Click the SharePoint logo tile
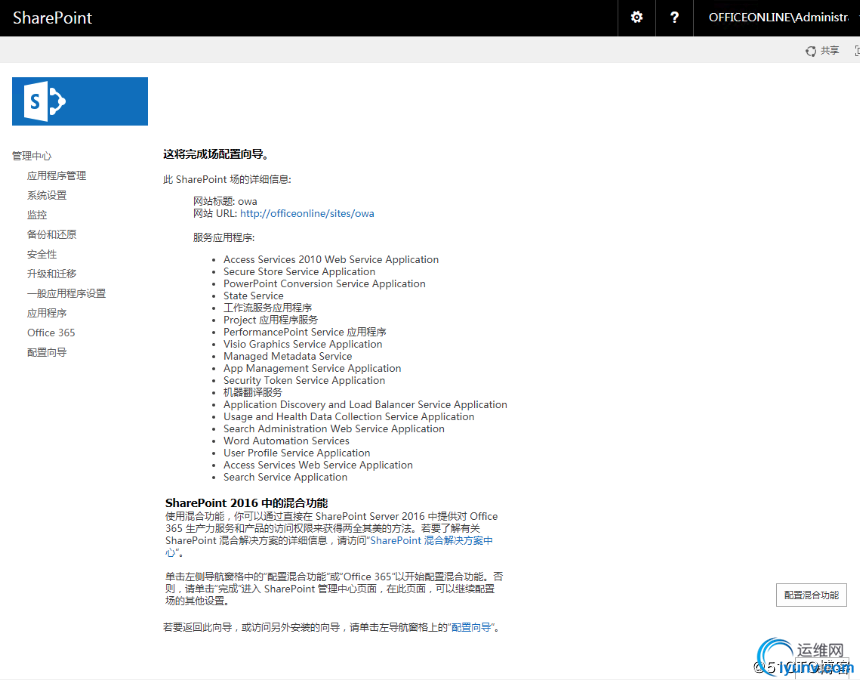 tap(80, 101)
